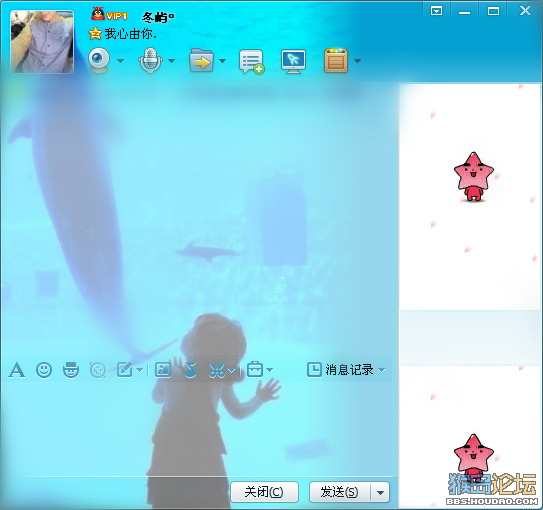Viewport: 543px width, 510px height.
Task: Insert a picture with image icon
Action: (x=163, y=370)
